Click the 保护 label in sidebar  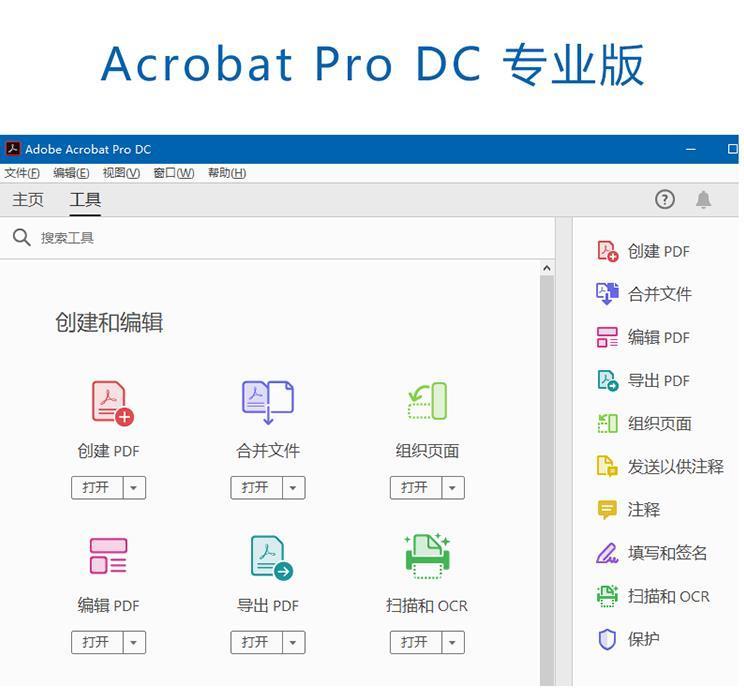click(x=643, y=639)
